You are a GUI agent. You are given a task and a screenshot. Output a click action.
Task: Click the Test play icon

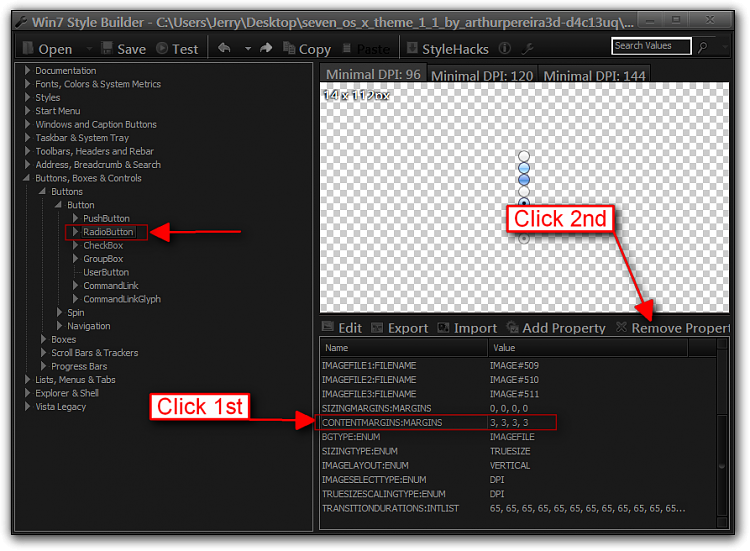(x=162, y=48)
